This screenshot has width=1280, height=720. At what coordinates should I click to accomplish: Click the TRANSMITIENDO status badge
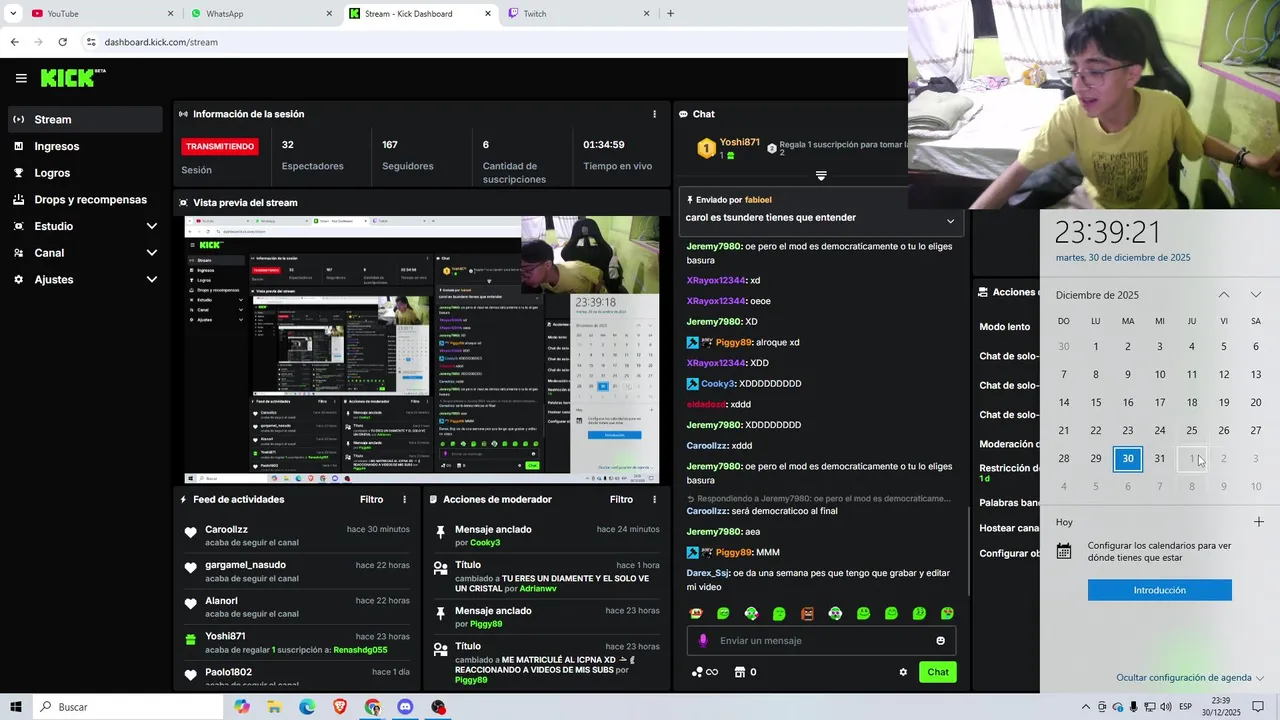point(220,146)
